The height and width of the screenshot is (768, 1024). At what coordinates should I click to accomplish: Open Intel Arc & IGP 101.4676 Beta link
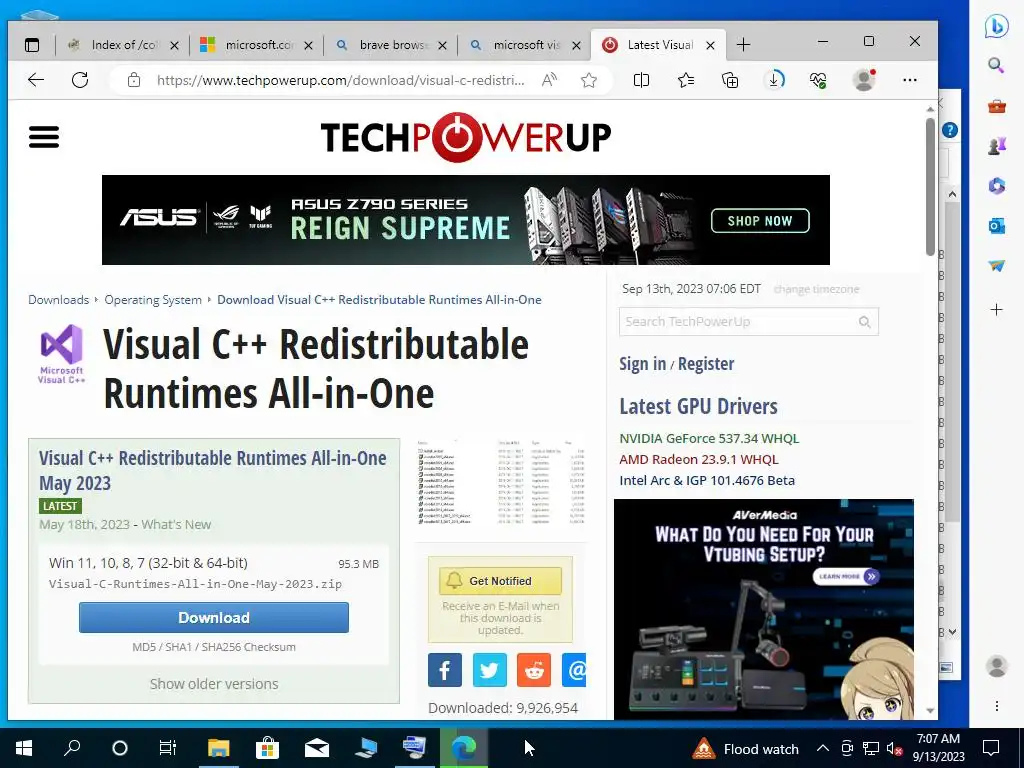707,480
